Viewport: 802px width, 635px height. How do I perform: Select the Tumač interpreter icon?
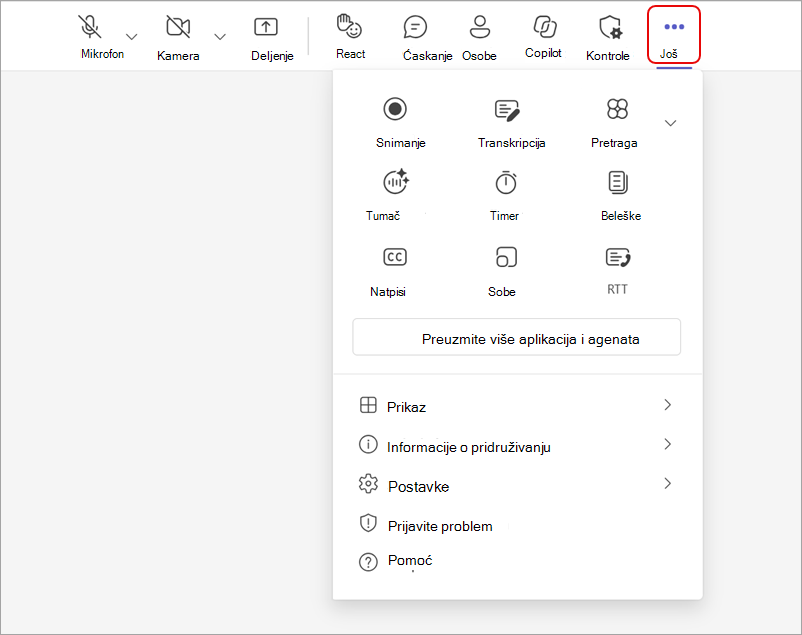[x=396, y=182]
